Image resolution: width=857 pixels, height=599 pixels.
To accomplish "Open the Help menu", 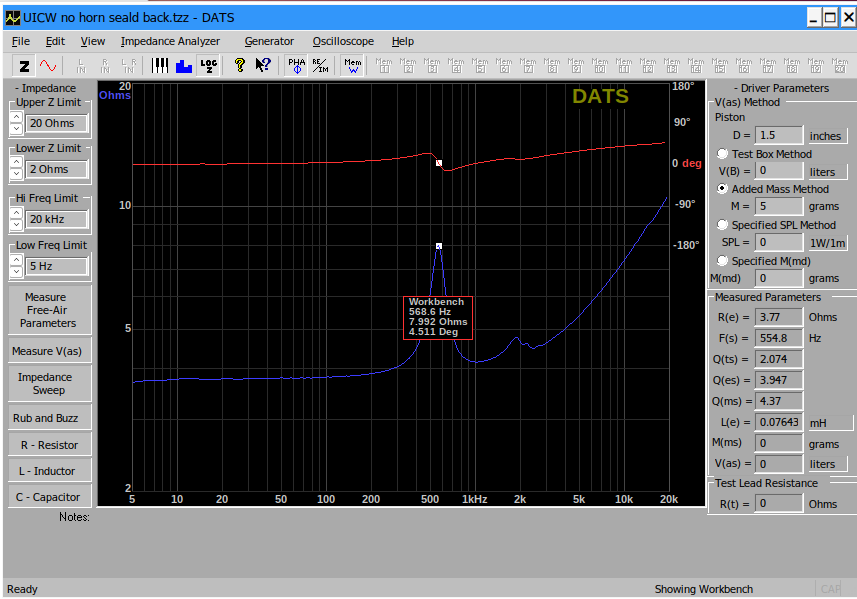I will coord(403,42).
